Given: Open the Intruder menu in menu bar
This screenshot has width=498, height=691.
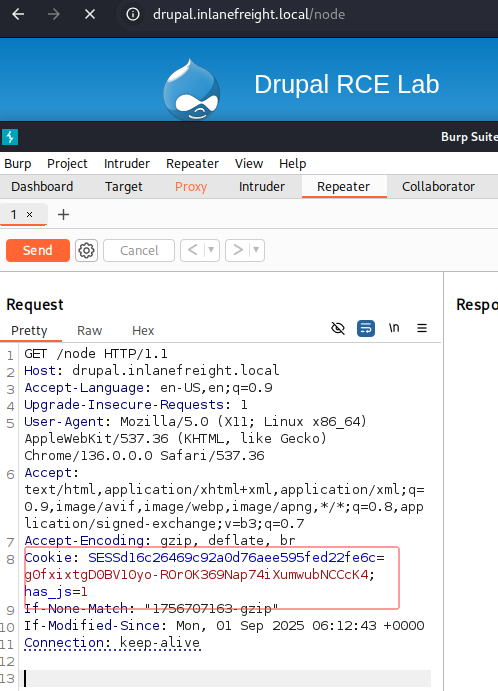Looking at the screenshot, I should (x=127, y=164).
